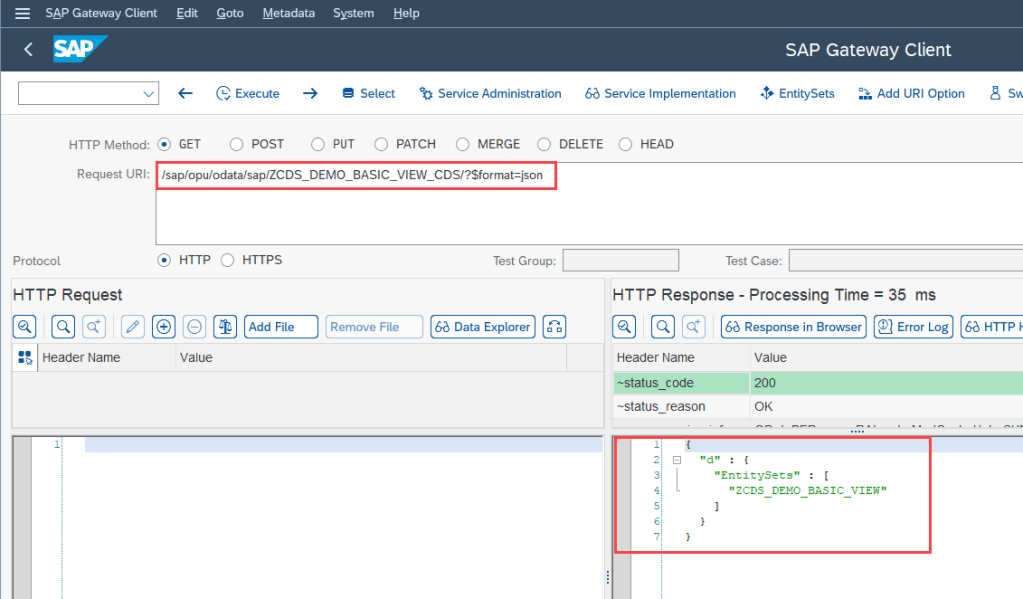
Task: Open the Metadata menu
Action: [288, 13]
